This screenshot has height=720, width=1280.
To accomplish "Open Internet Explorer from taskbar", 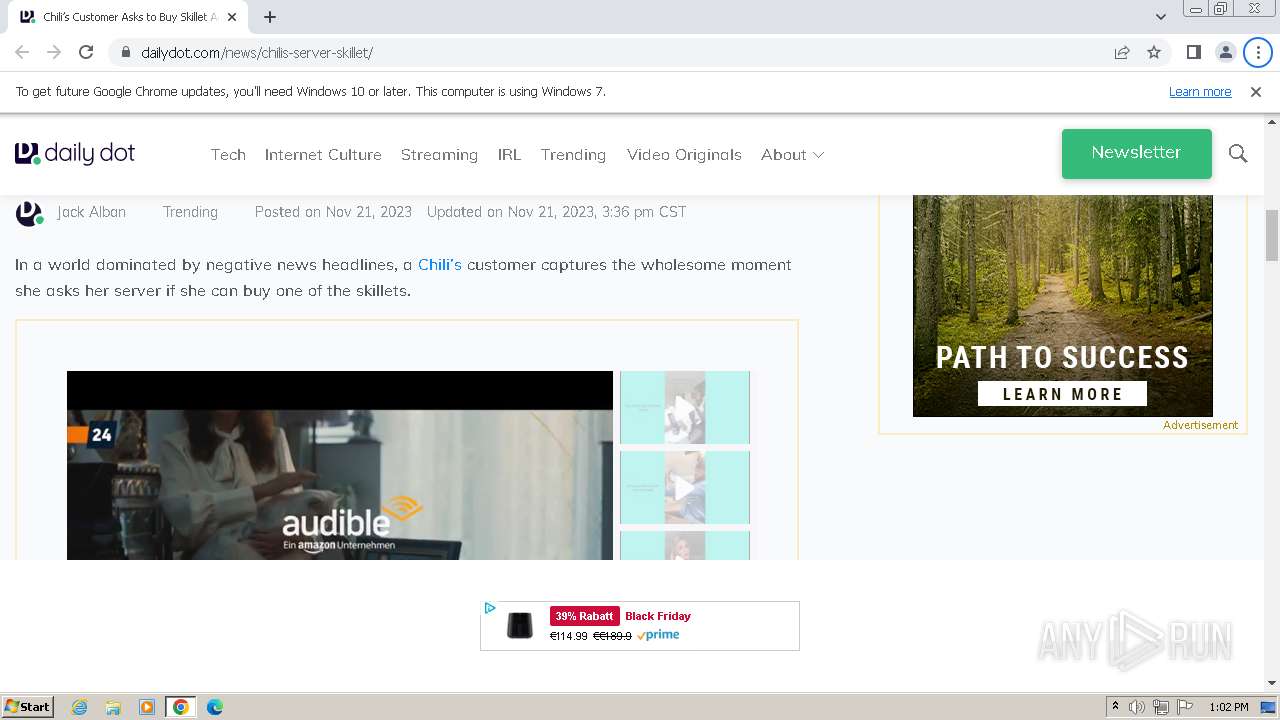I will (x=79, y=707).
